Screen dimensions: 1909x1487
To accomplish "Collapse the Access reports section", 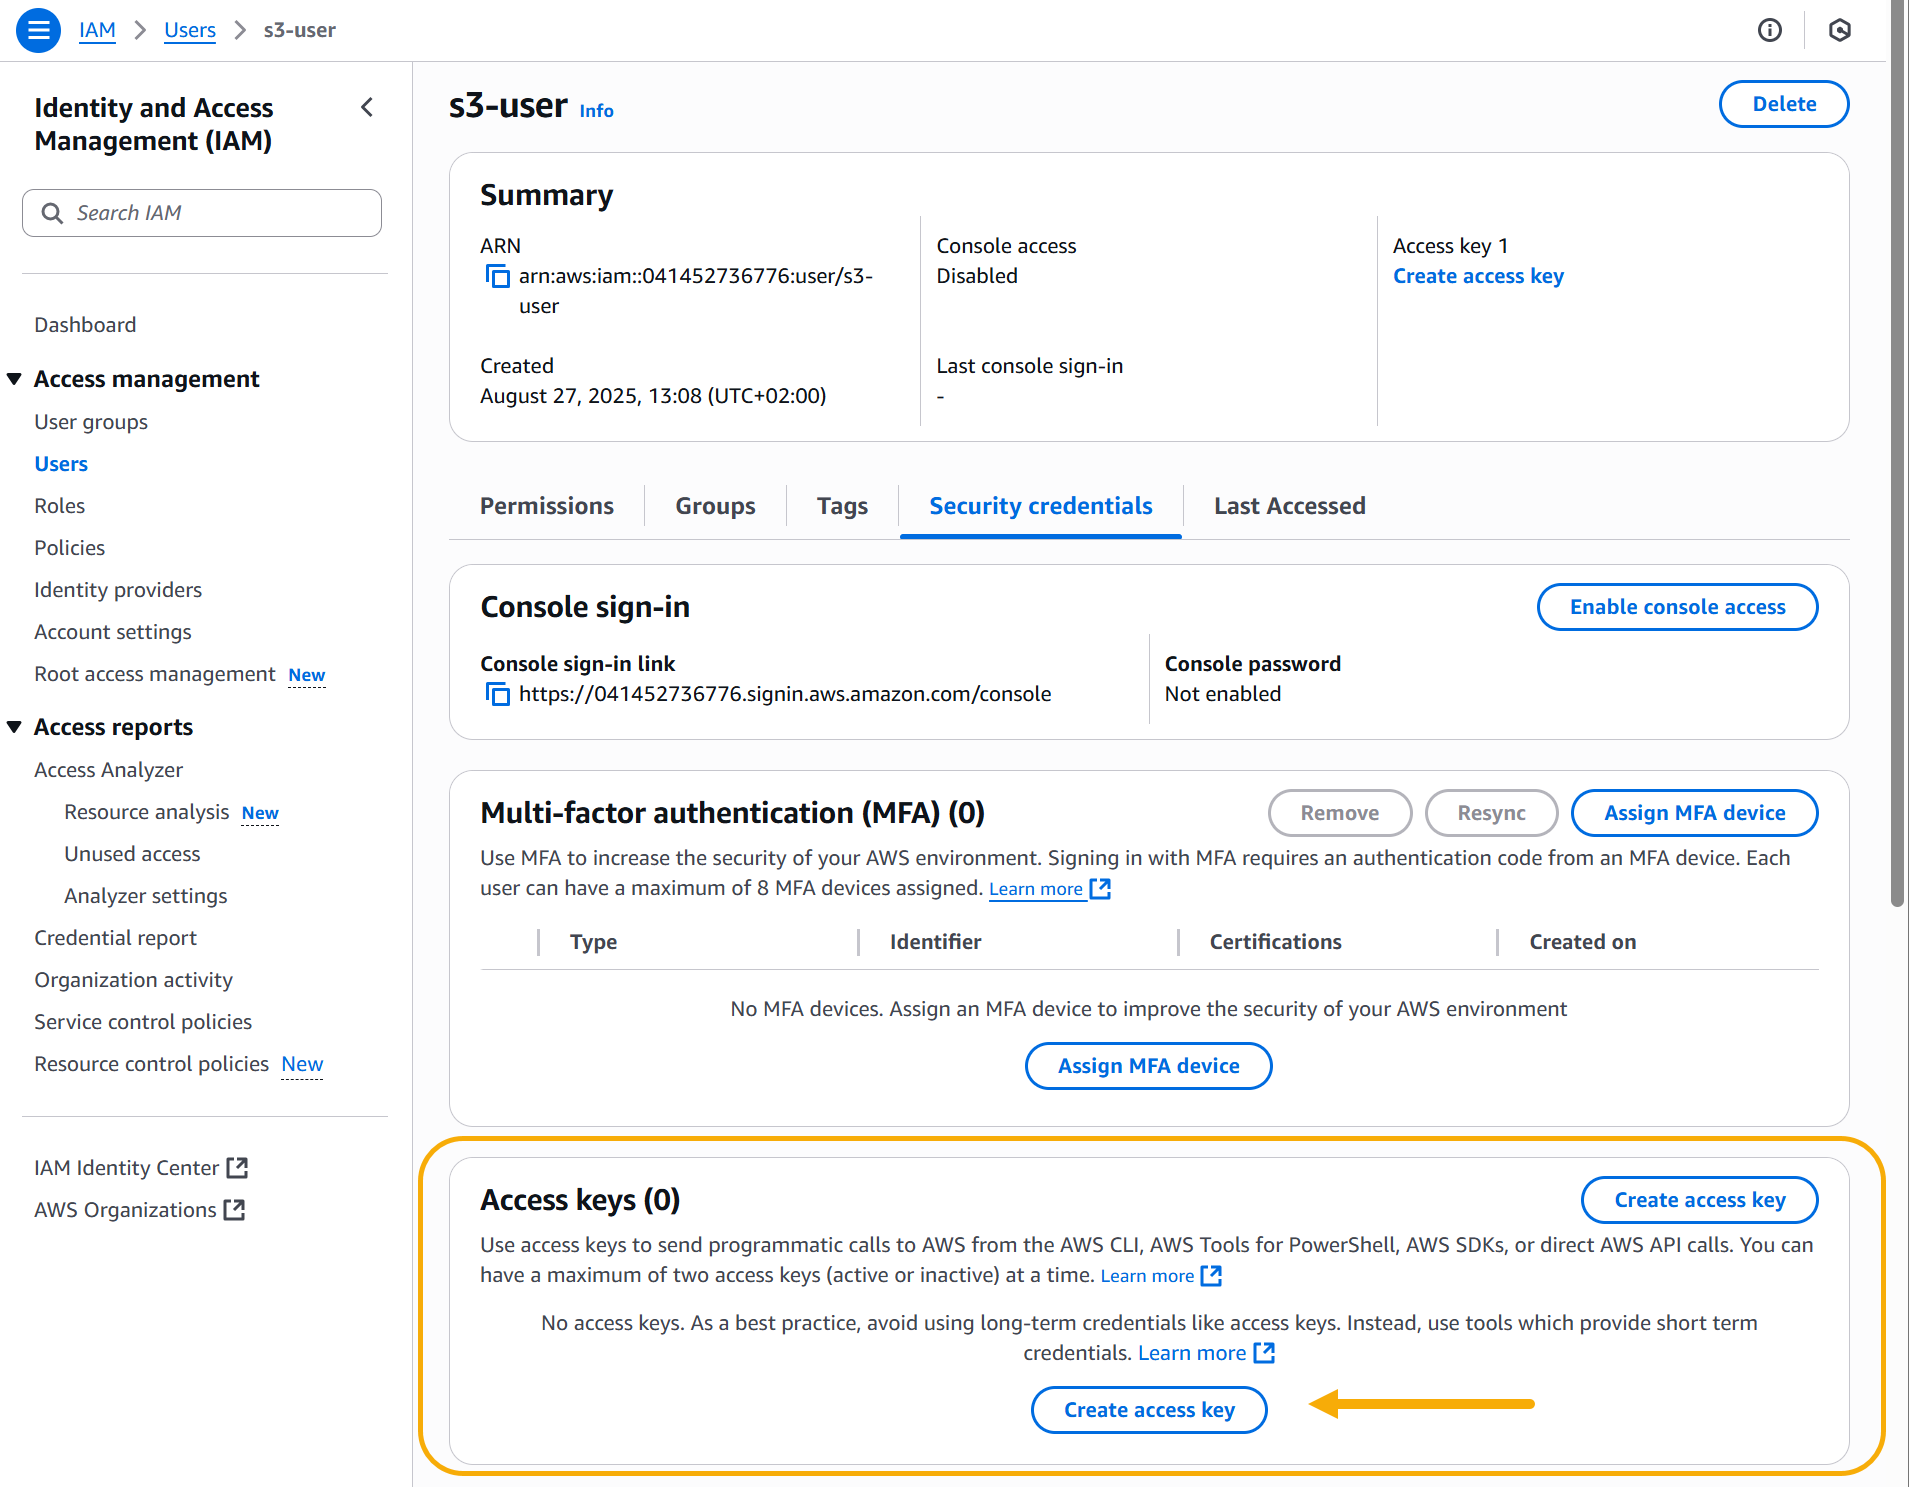I will pyautogui.click(x=15, y=727).
